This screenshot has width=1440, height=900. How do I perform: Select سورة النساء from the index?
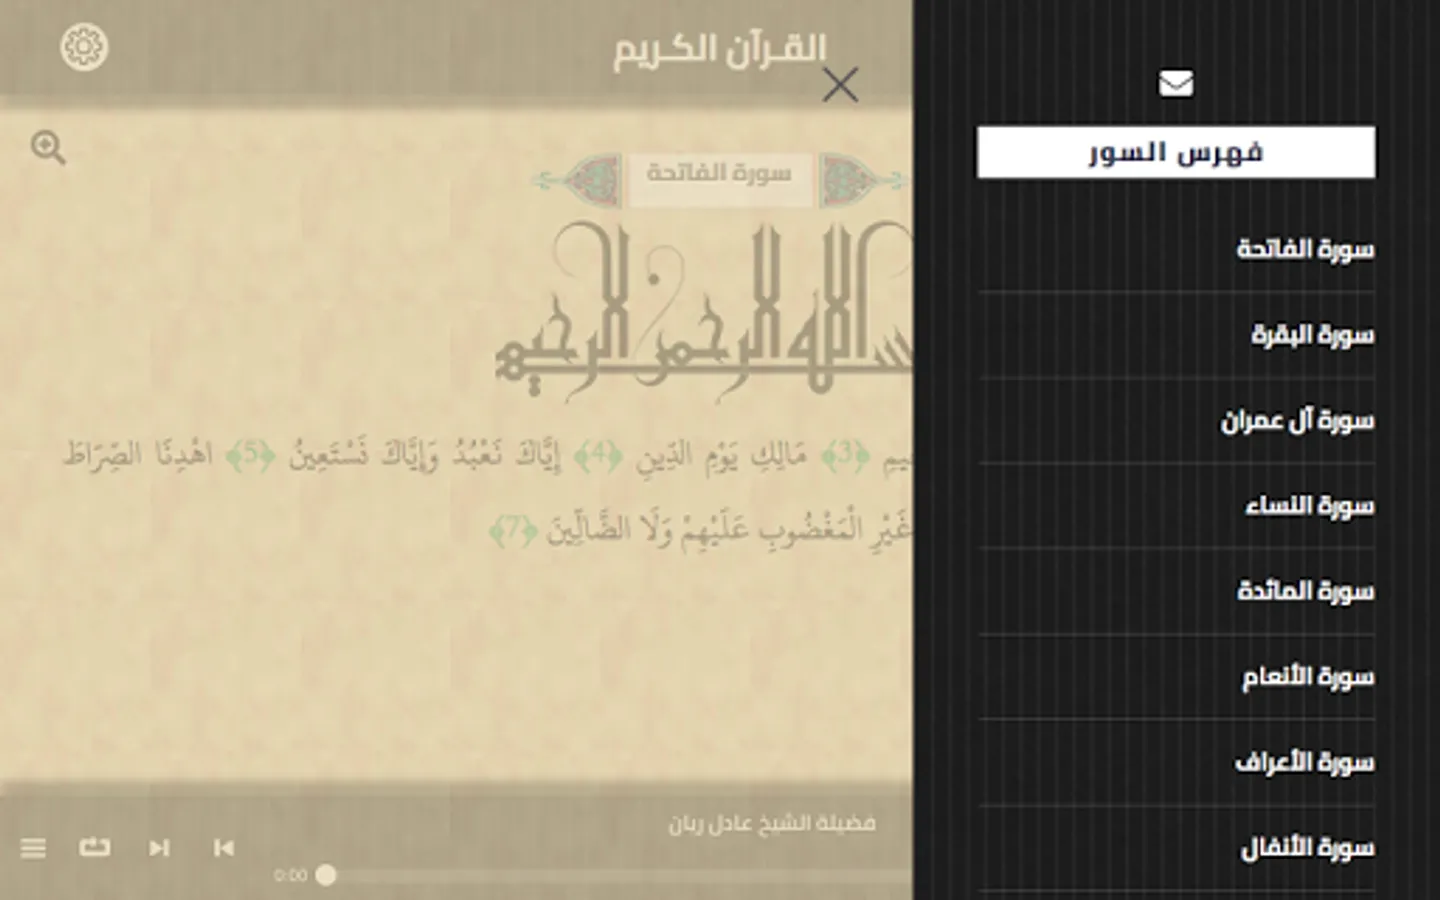coord(1309,505)
